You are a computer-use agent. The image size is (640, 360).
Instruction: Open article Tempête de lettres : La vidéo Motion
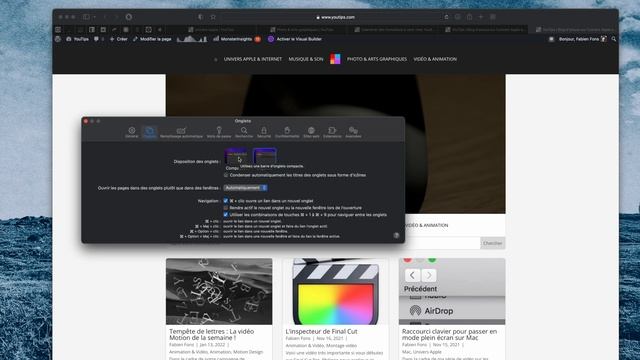coord(211,335)
